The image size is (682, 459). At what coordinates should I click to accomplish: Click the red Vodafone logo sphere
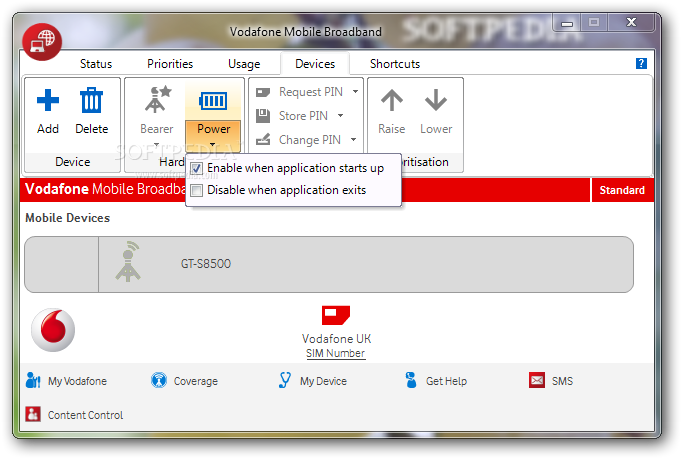[x=53, y=330]
